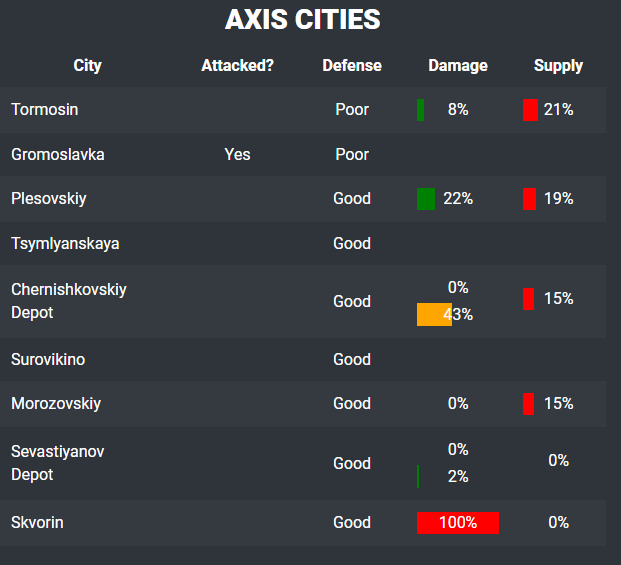The height and width of the screenshot is (565, 621).
Task: Click the Damage column header
Action: click(458, 66)
